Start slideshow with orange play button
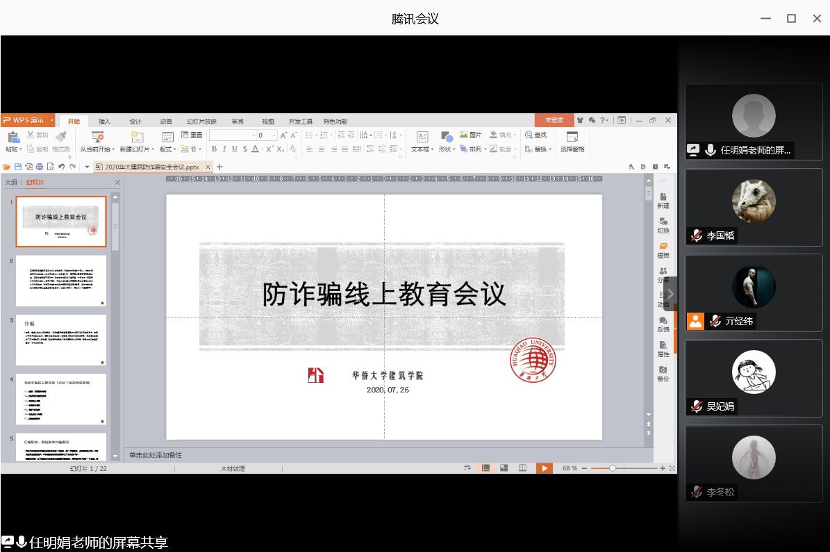 pyautogui.click(x=544, y=468)
